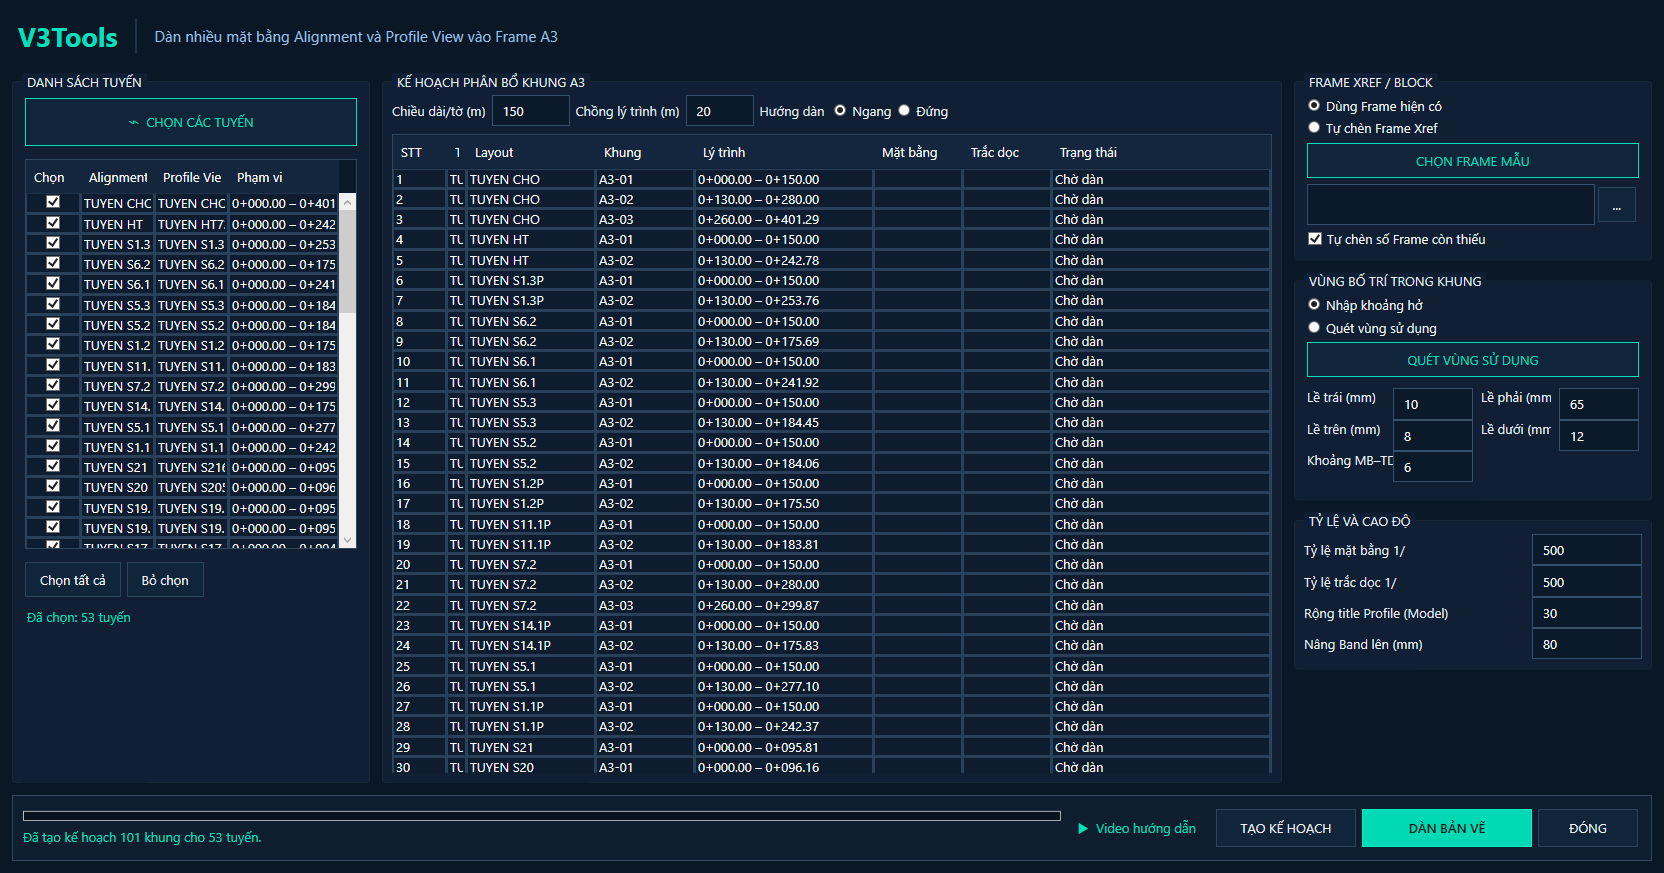This screenshot has height=873, width=1664.
Task: Click the Tỷ lệ mặt bằng field
Action: 1587,550
